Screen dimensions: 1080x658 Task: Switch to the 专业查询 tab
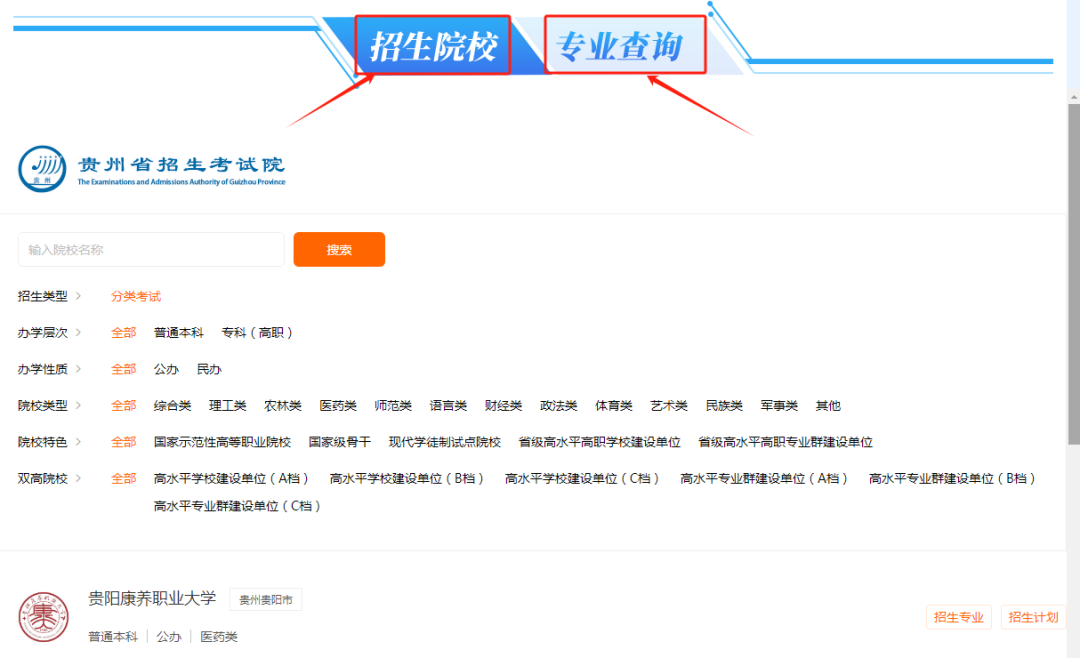(x=625, y=46)
